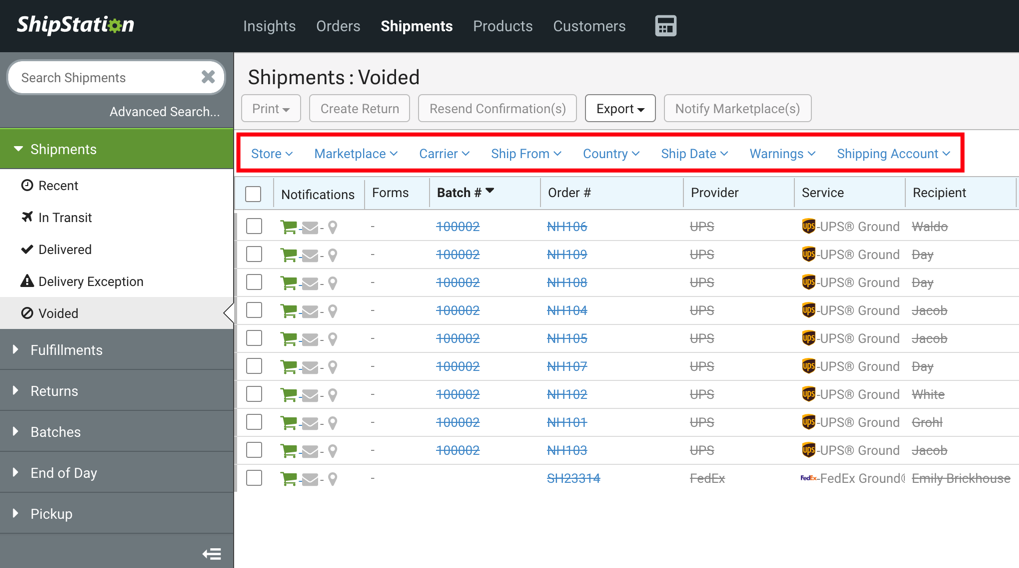Go to the Orders tab
This screenshot has height=568, width=1019.
pyautogui.click(x=338, y=26)
